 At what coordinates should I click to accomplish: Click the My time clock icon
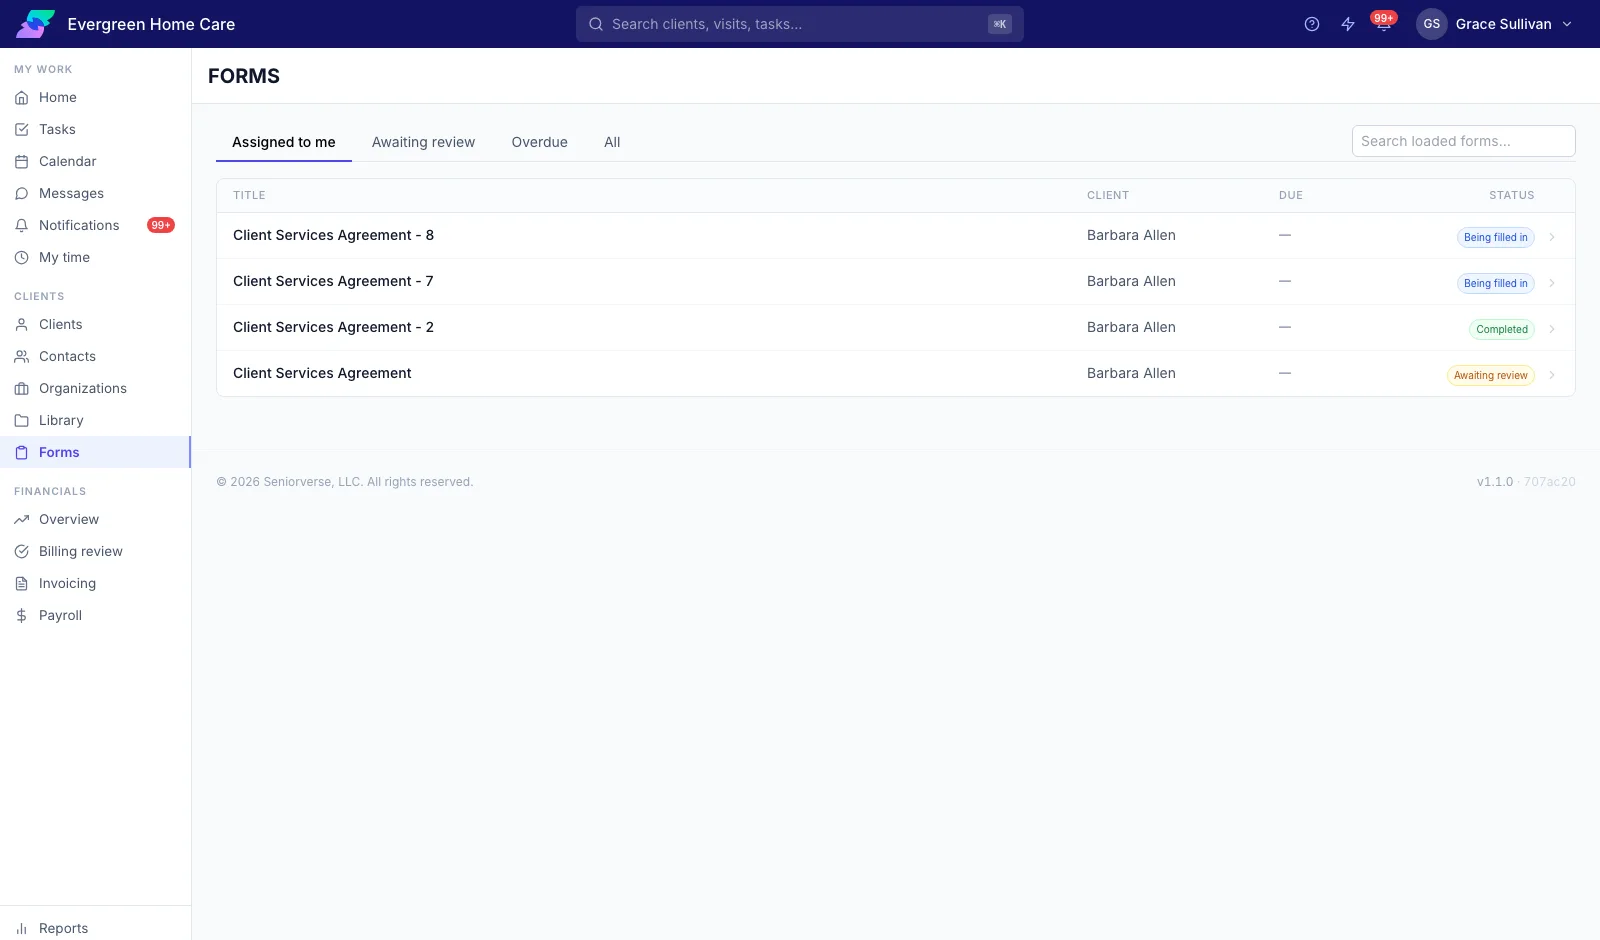click(x=21, y=258)
